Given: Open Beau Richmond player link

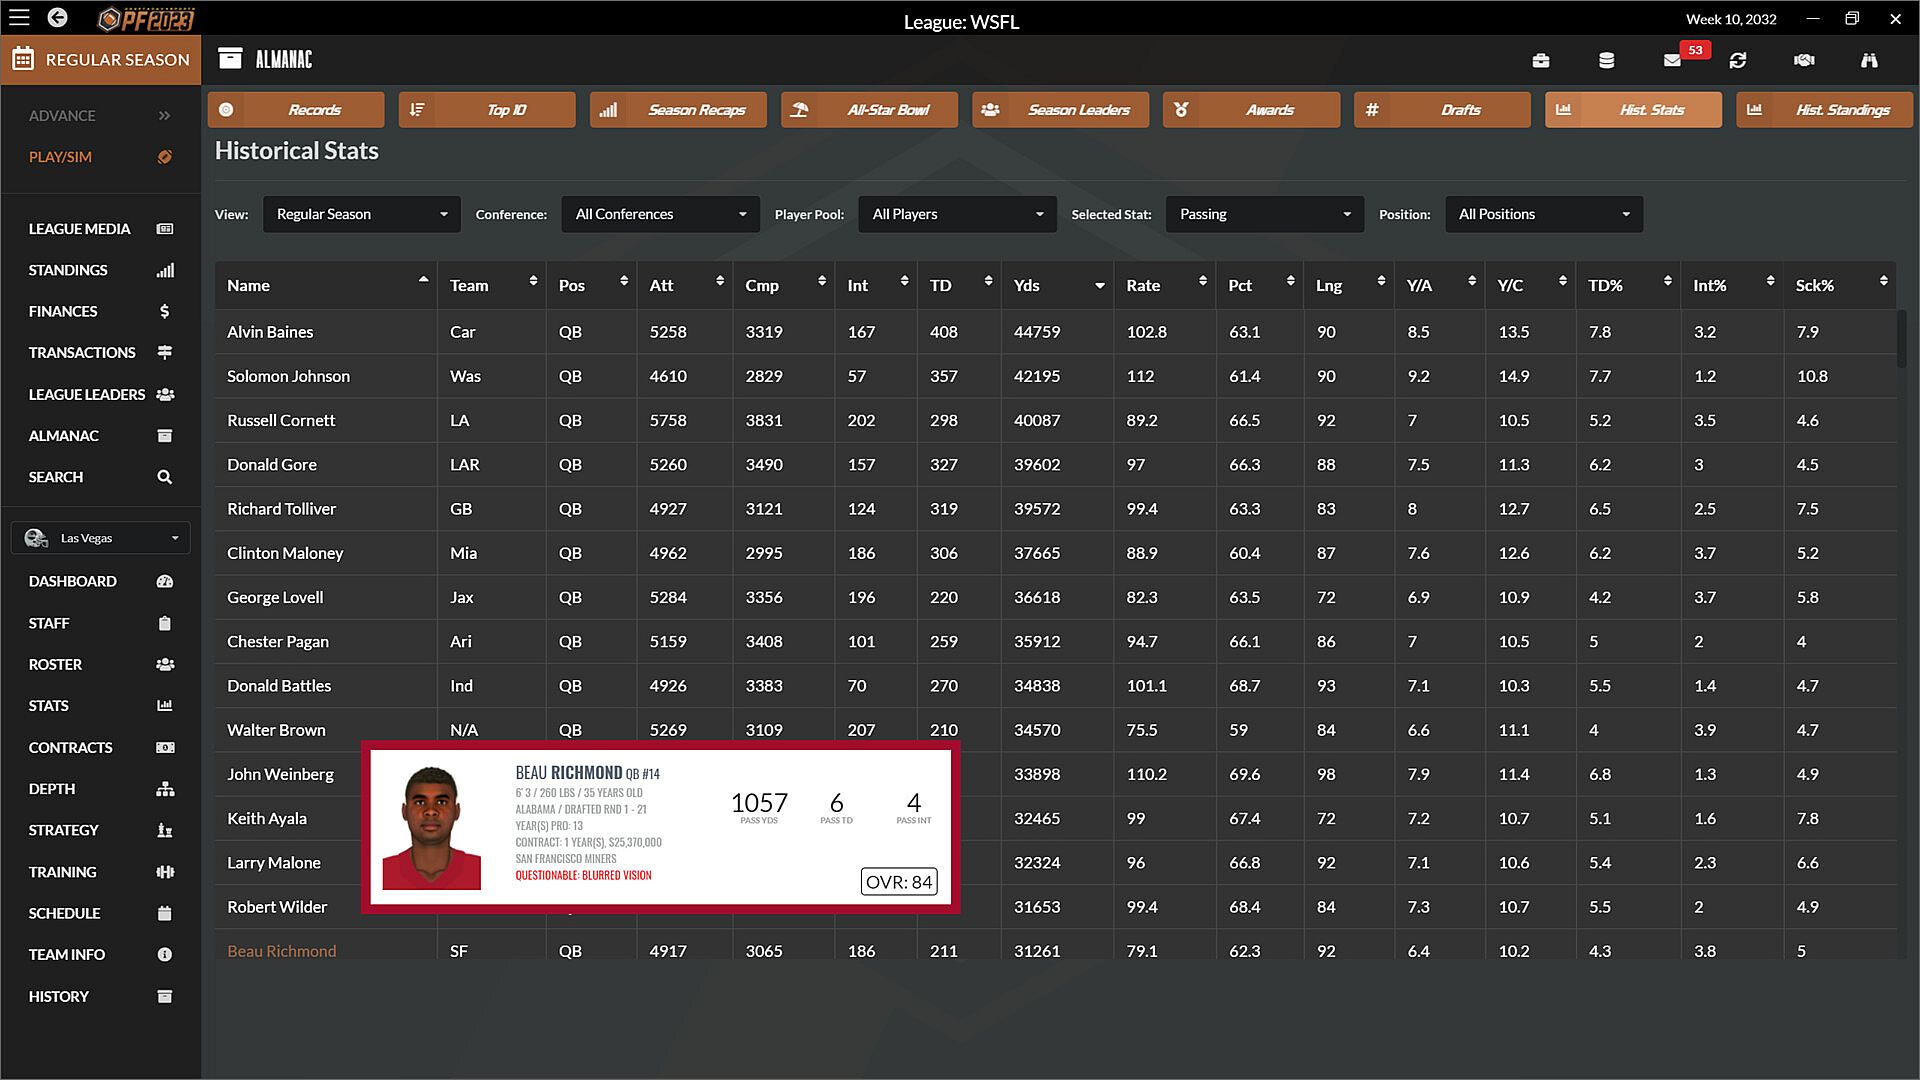Looking at the screenshot, I should pyautogui.click(x=281, y=951).
